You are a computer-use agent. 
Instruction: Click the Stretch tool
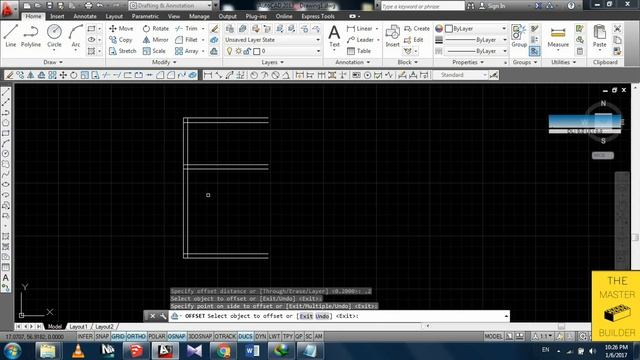[x=122, y=51]
